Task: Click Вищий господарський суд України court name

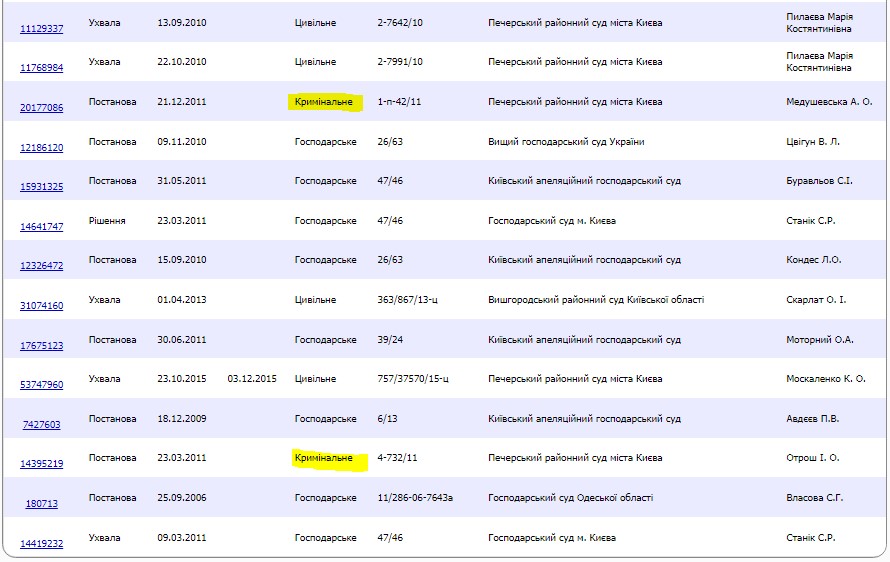Action: (565, 142)
